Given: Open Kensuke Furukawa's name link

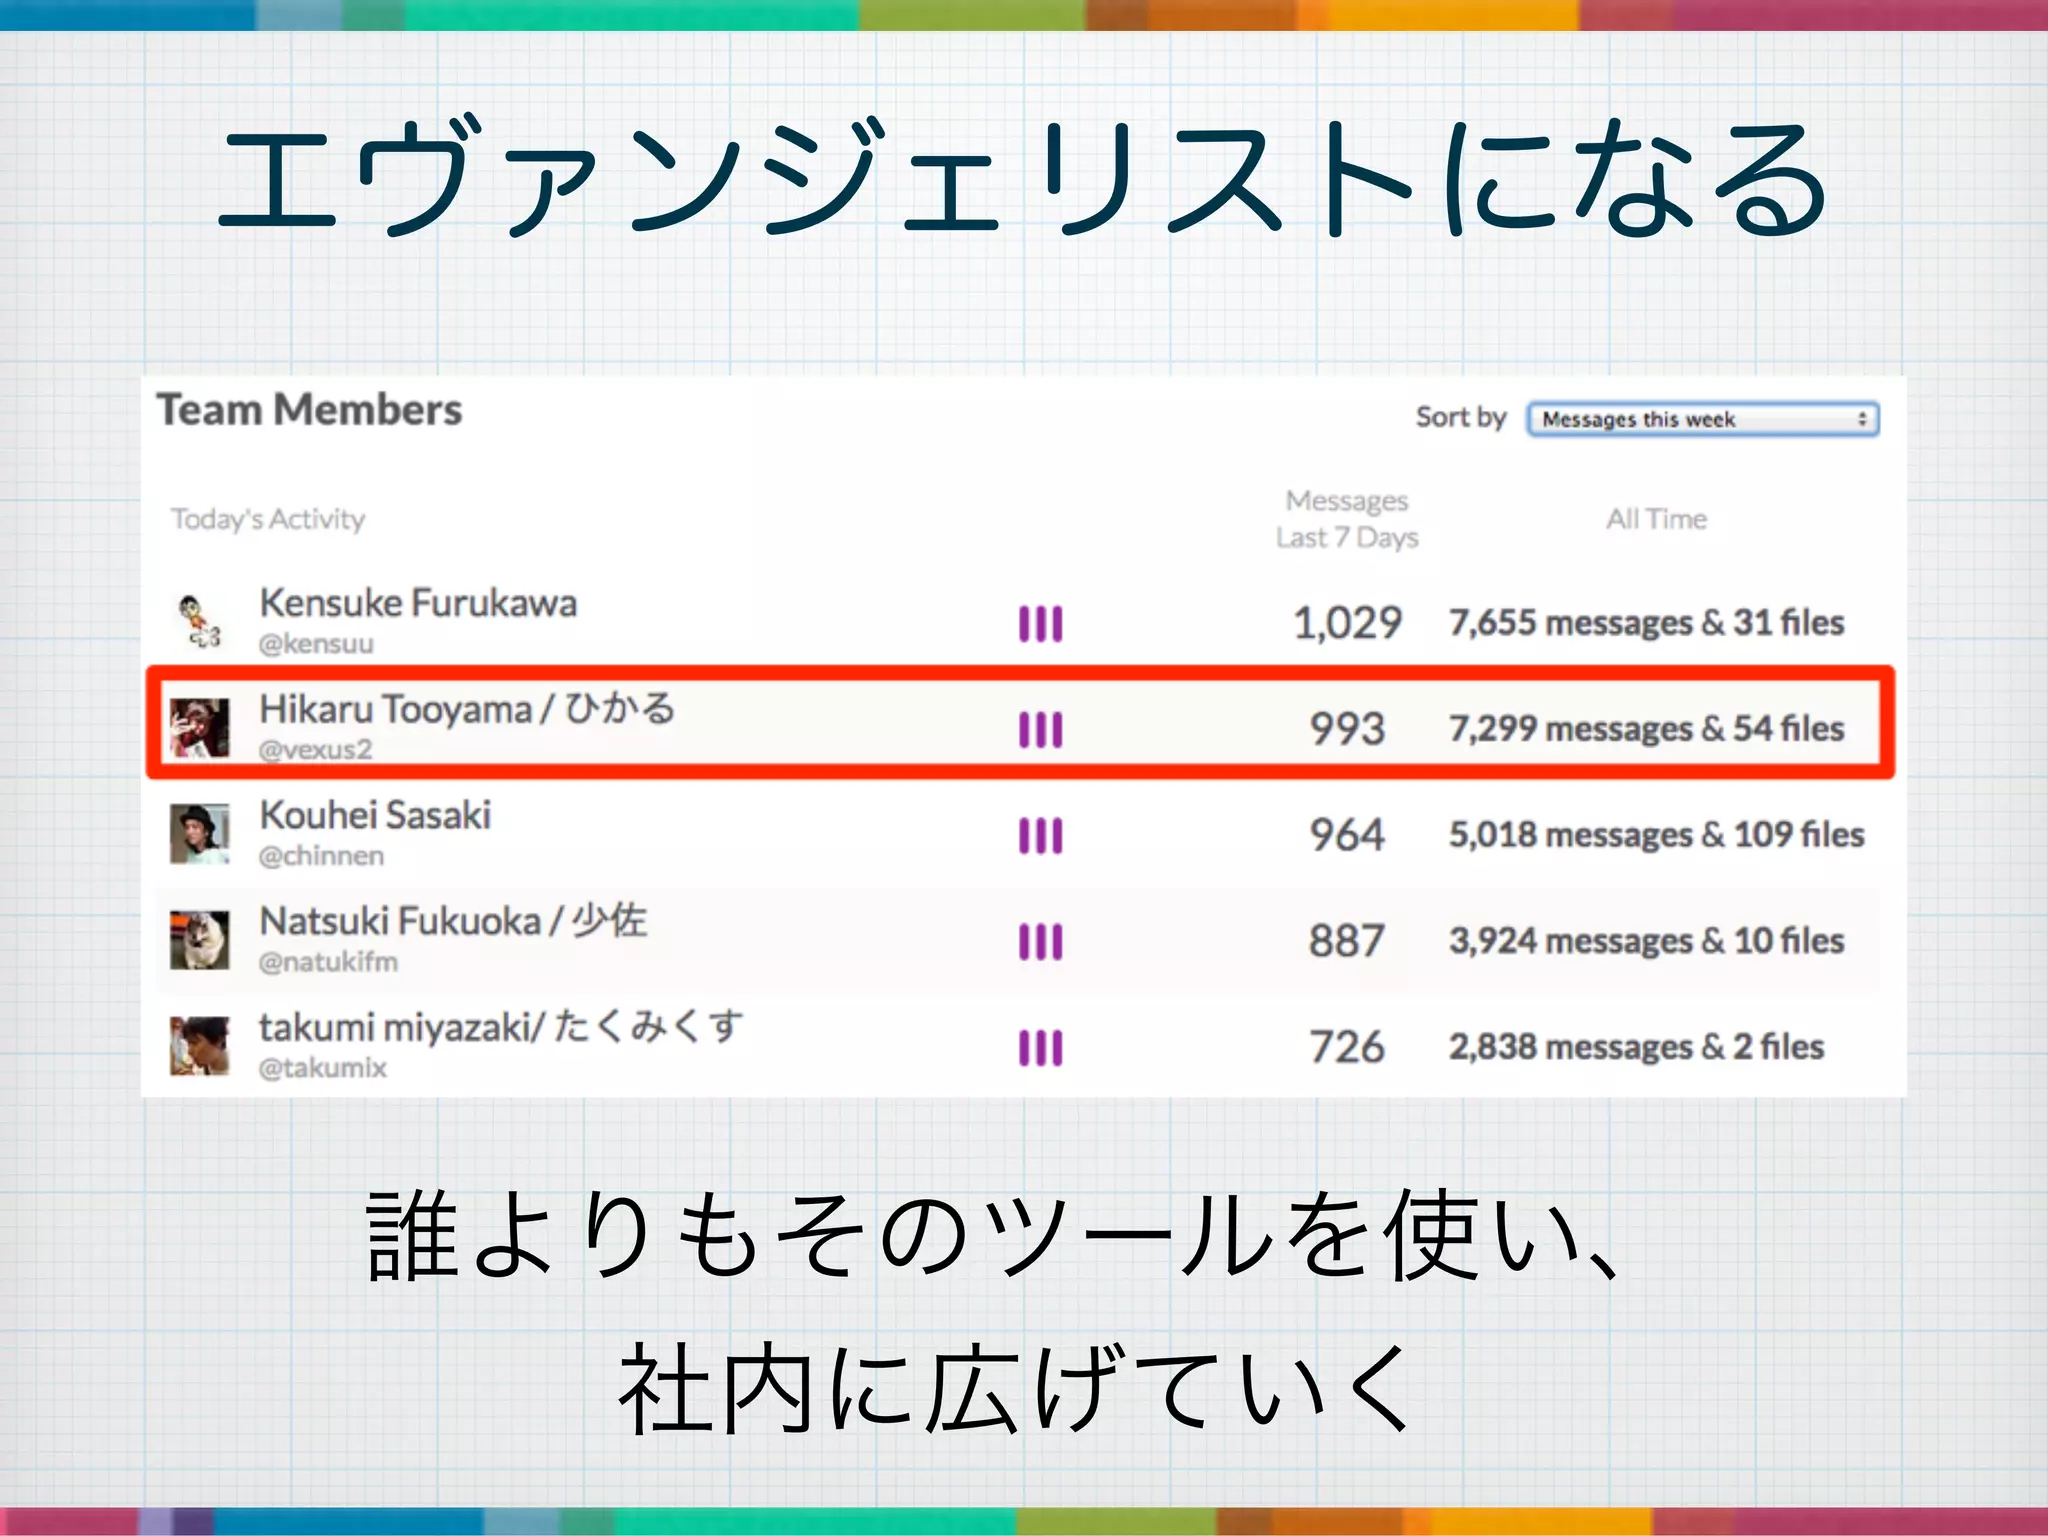Looking at the screenshot, I should 418,603.
